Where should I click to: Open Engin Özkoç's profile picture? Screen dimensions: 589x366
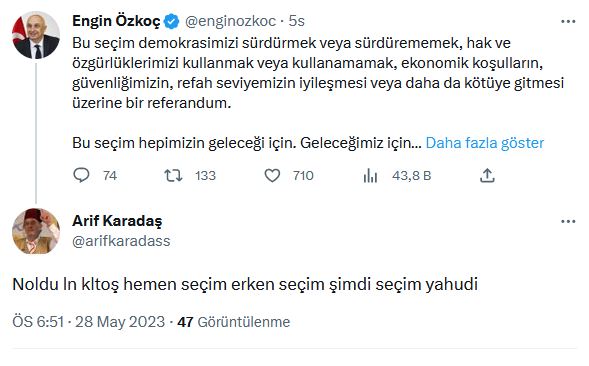[36, 35]
